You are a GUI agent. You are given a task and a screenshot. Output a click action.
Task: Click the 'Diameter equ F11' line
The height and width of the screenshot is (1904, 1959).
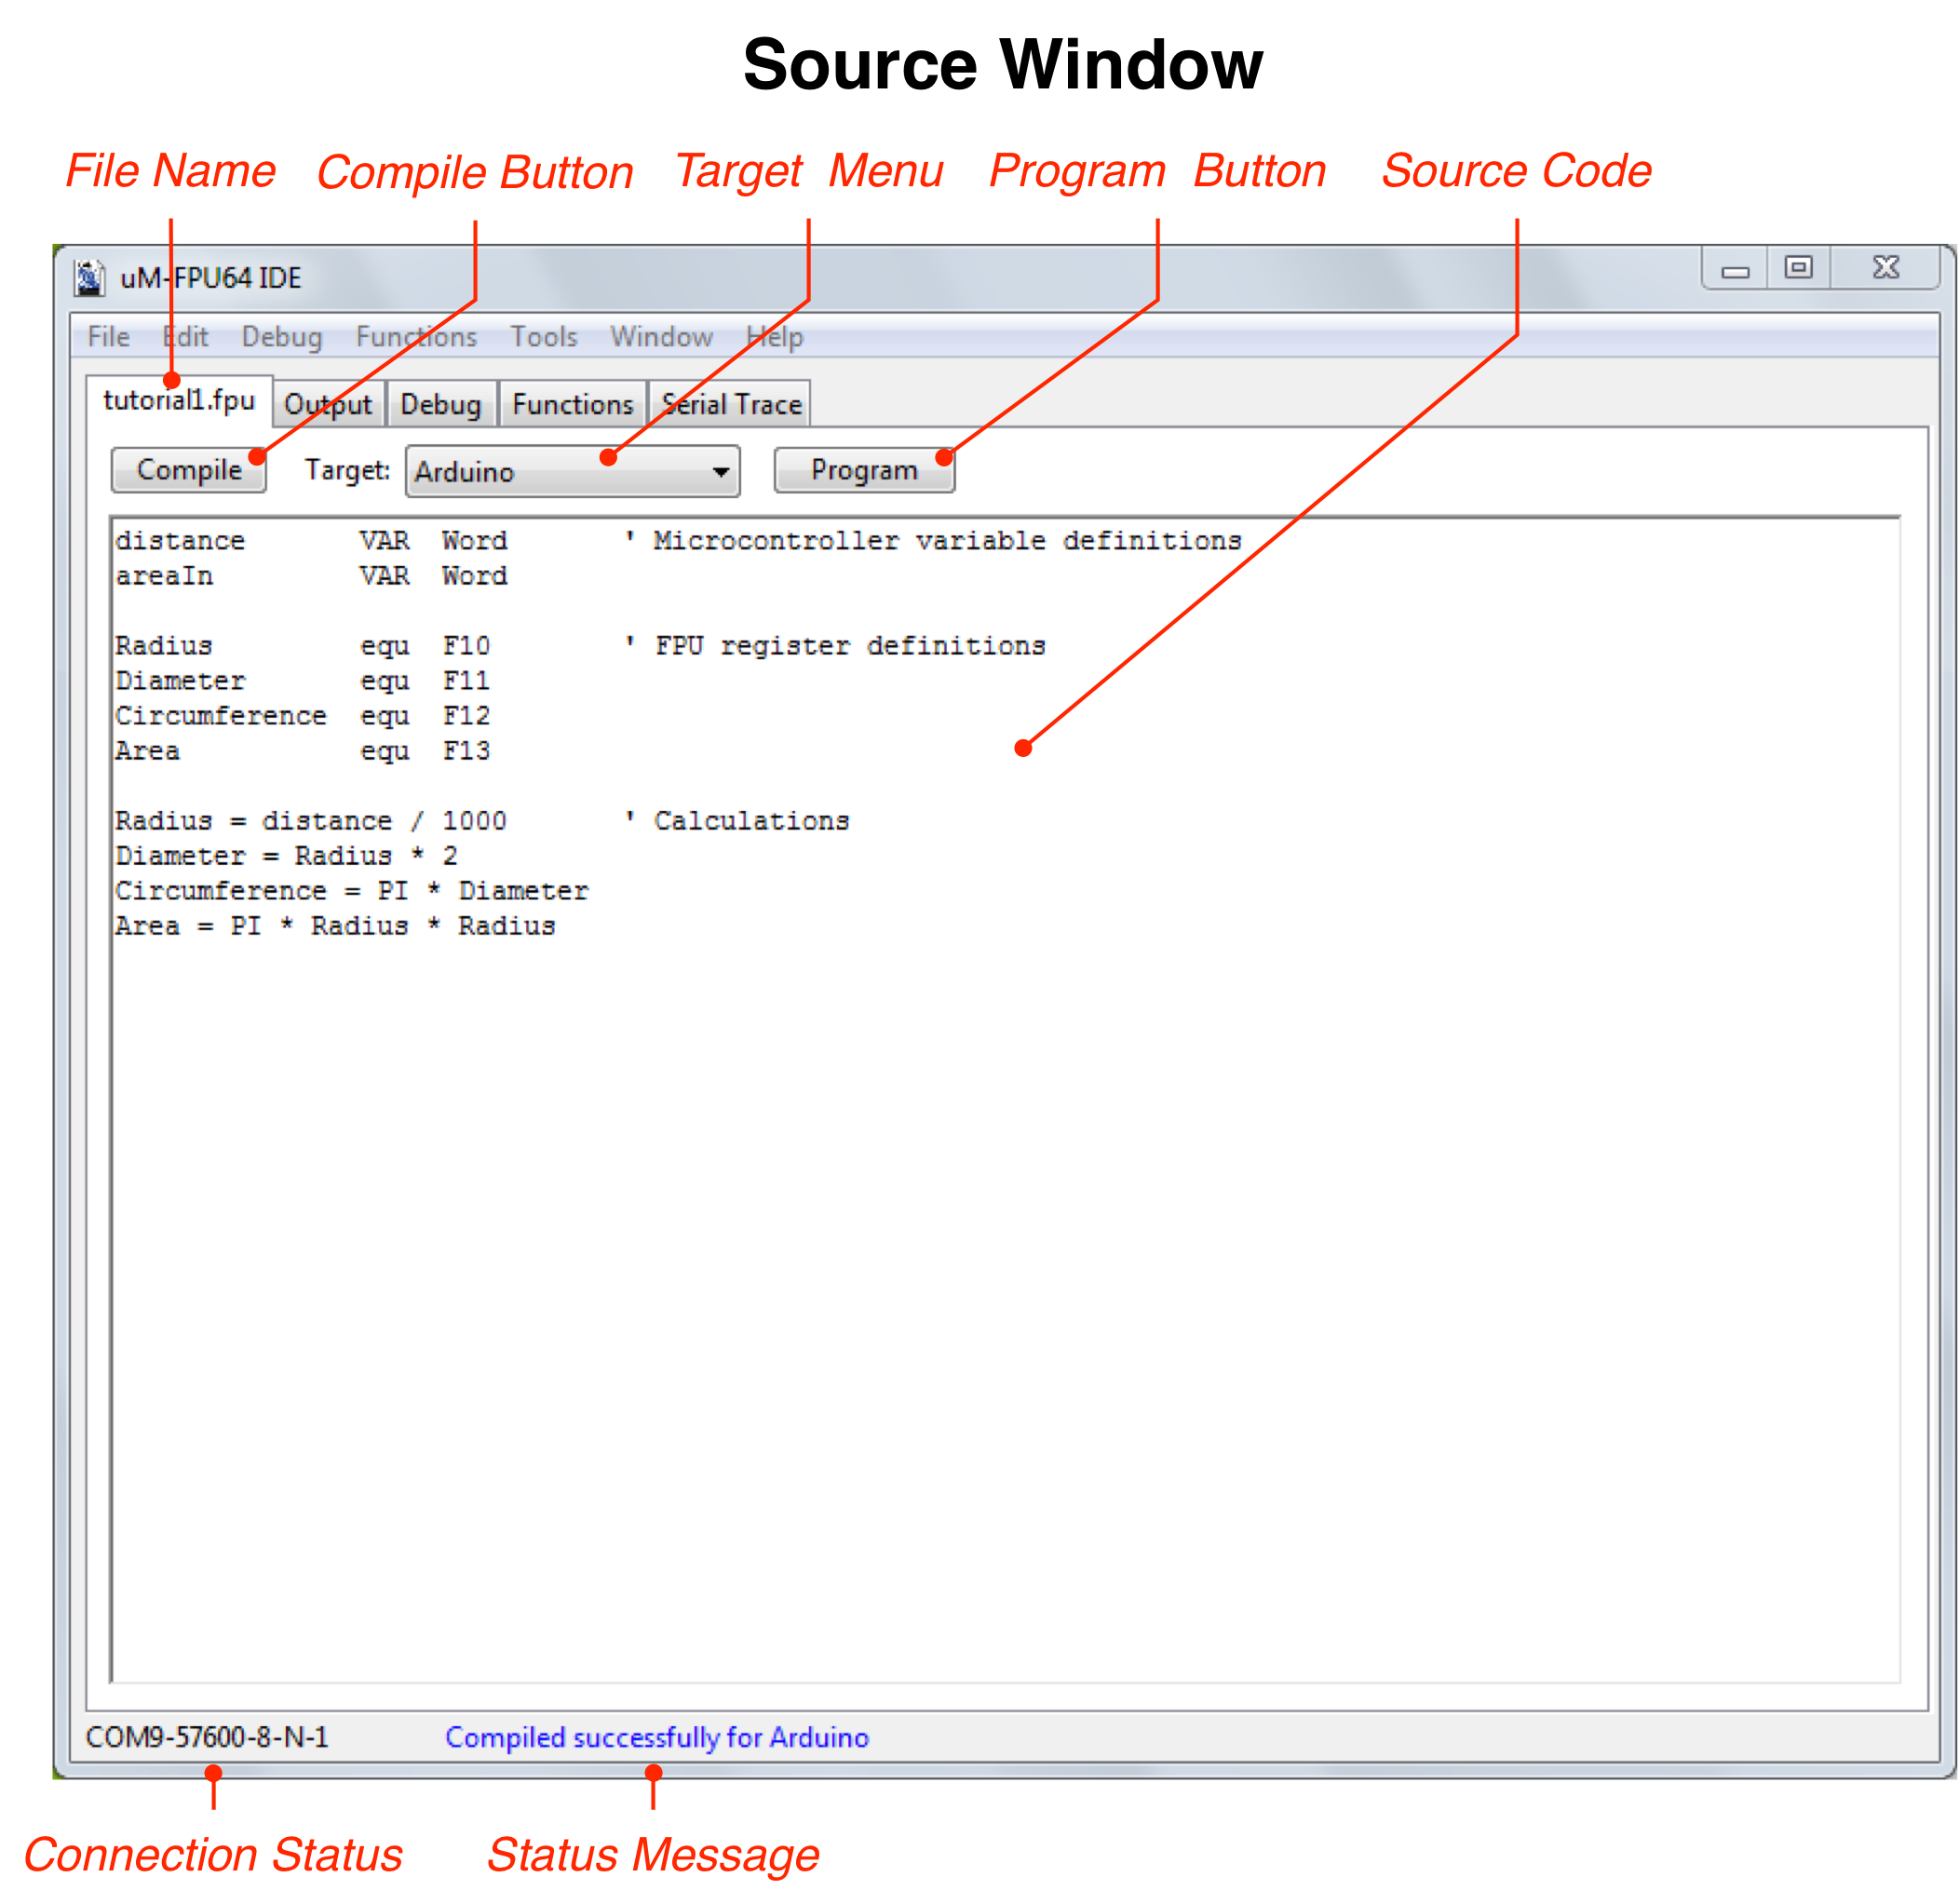[303, 681]
